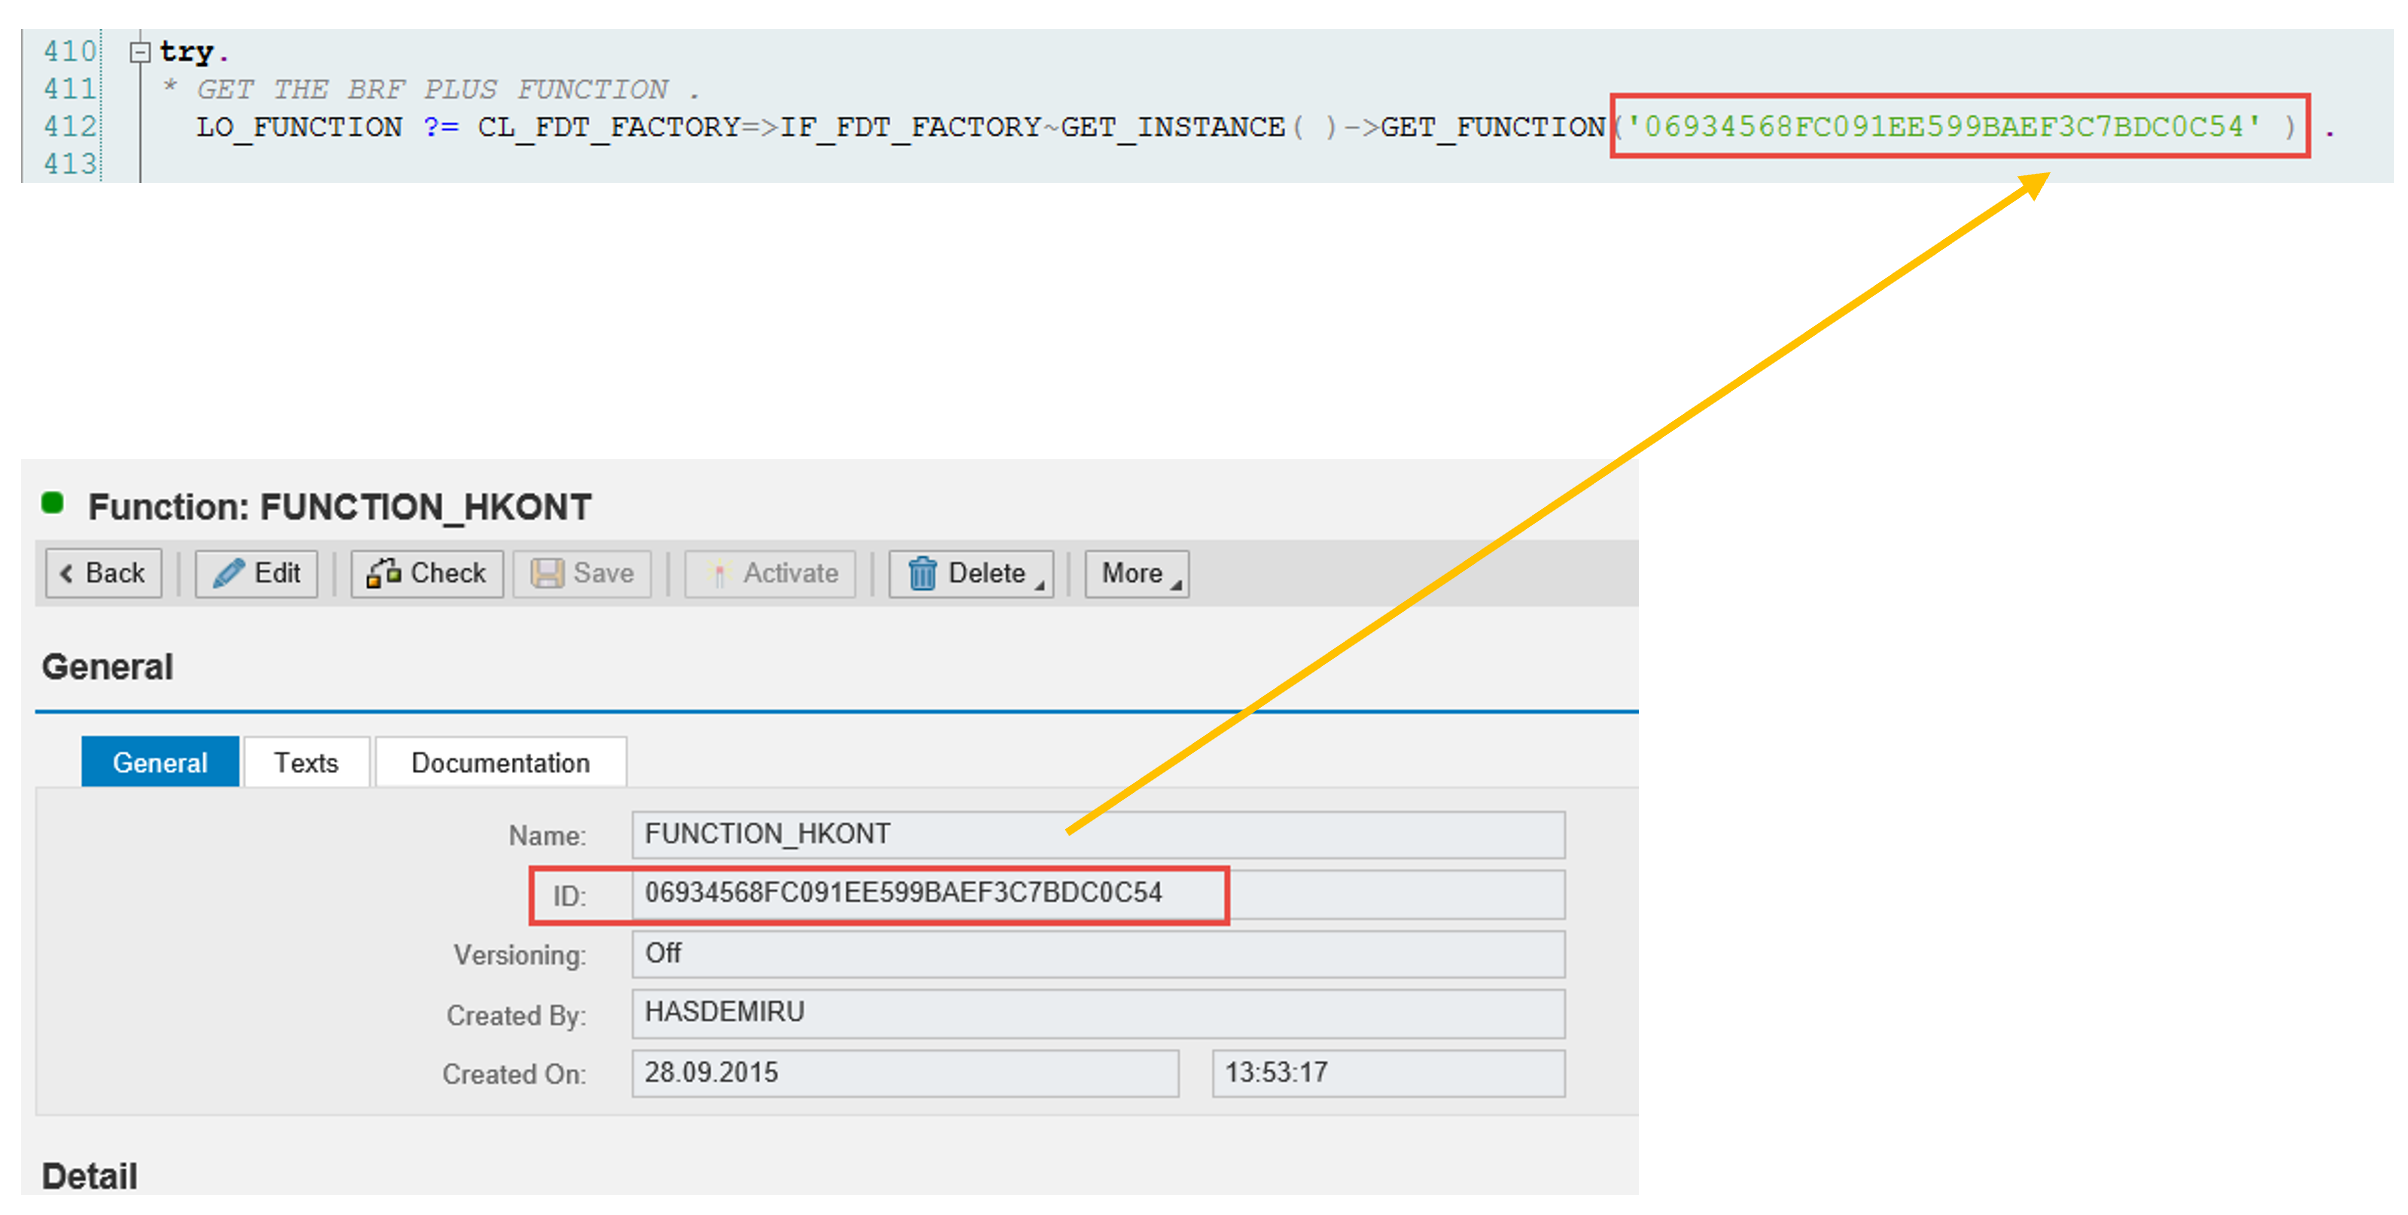2408x1215 pixels.
Task: Click the Back arrow button
Action: [x=103, y=573]
